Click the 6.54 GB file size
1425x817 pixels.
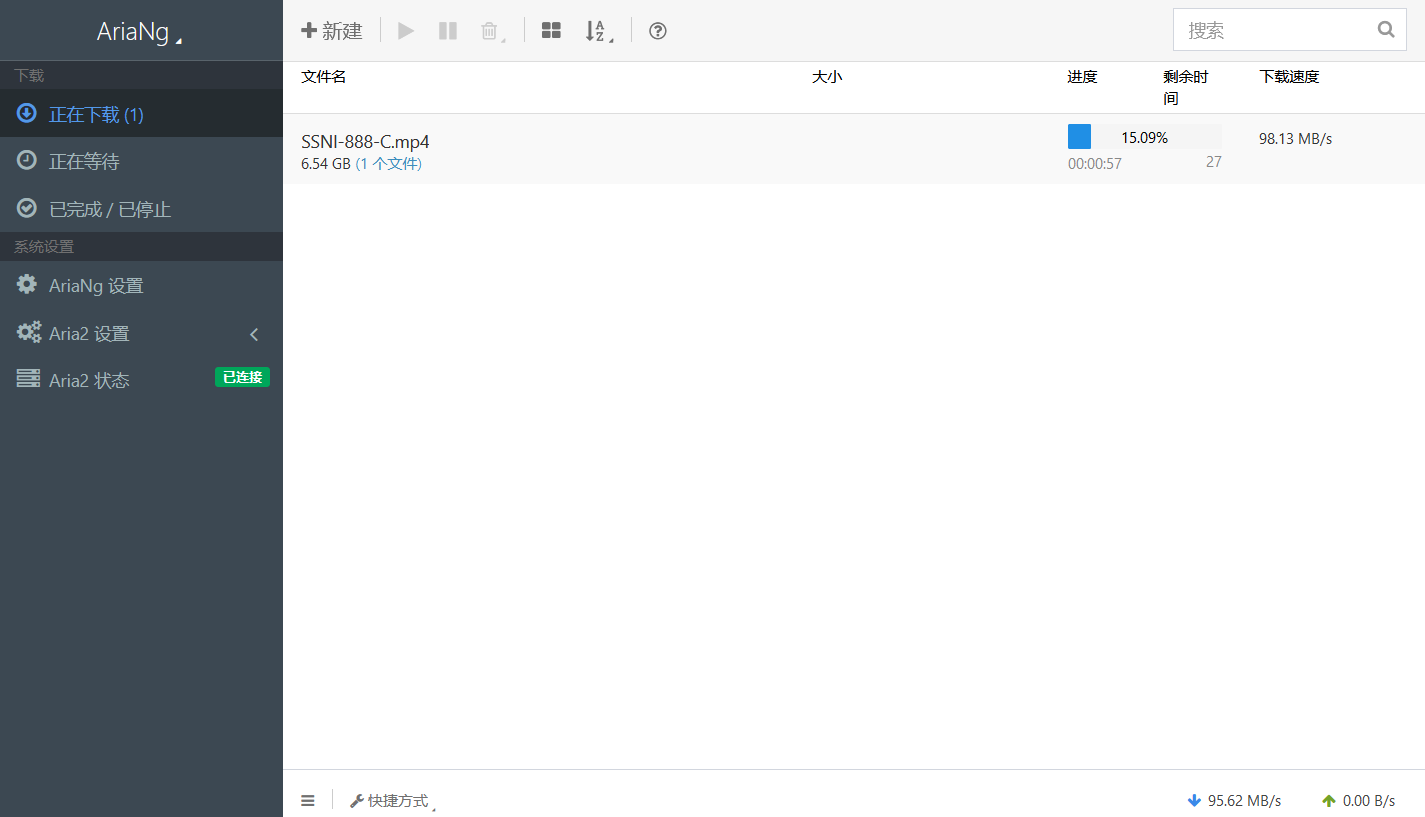pyautogui.click(x=326, y=164)
